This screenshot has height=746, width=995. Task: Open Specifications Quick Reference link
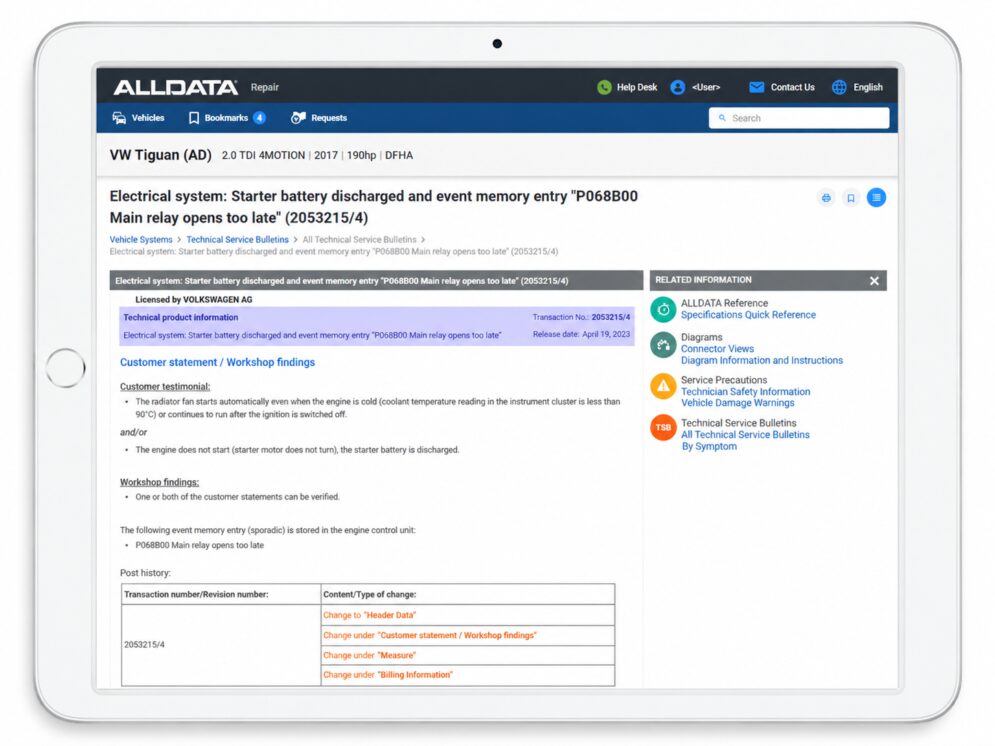coord(748,315)
